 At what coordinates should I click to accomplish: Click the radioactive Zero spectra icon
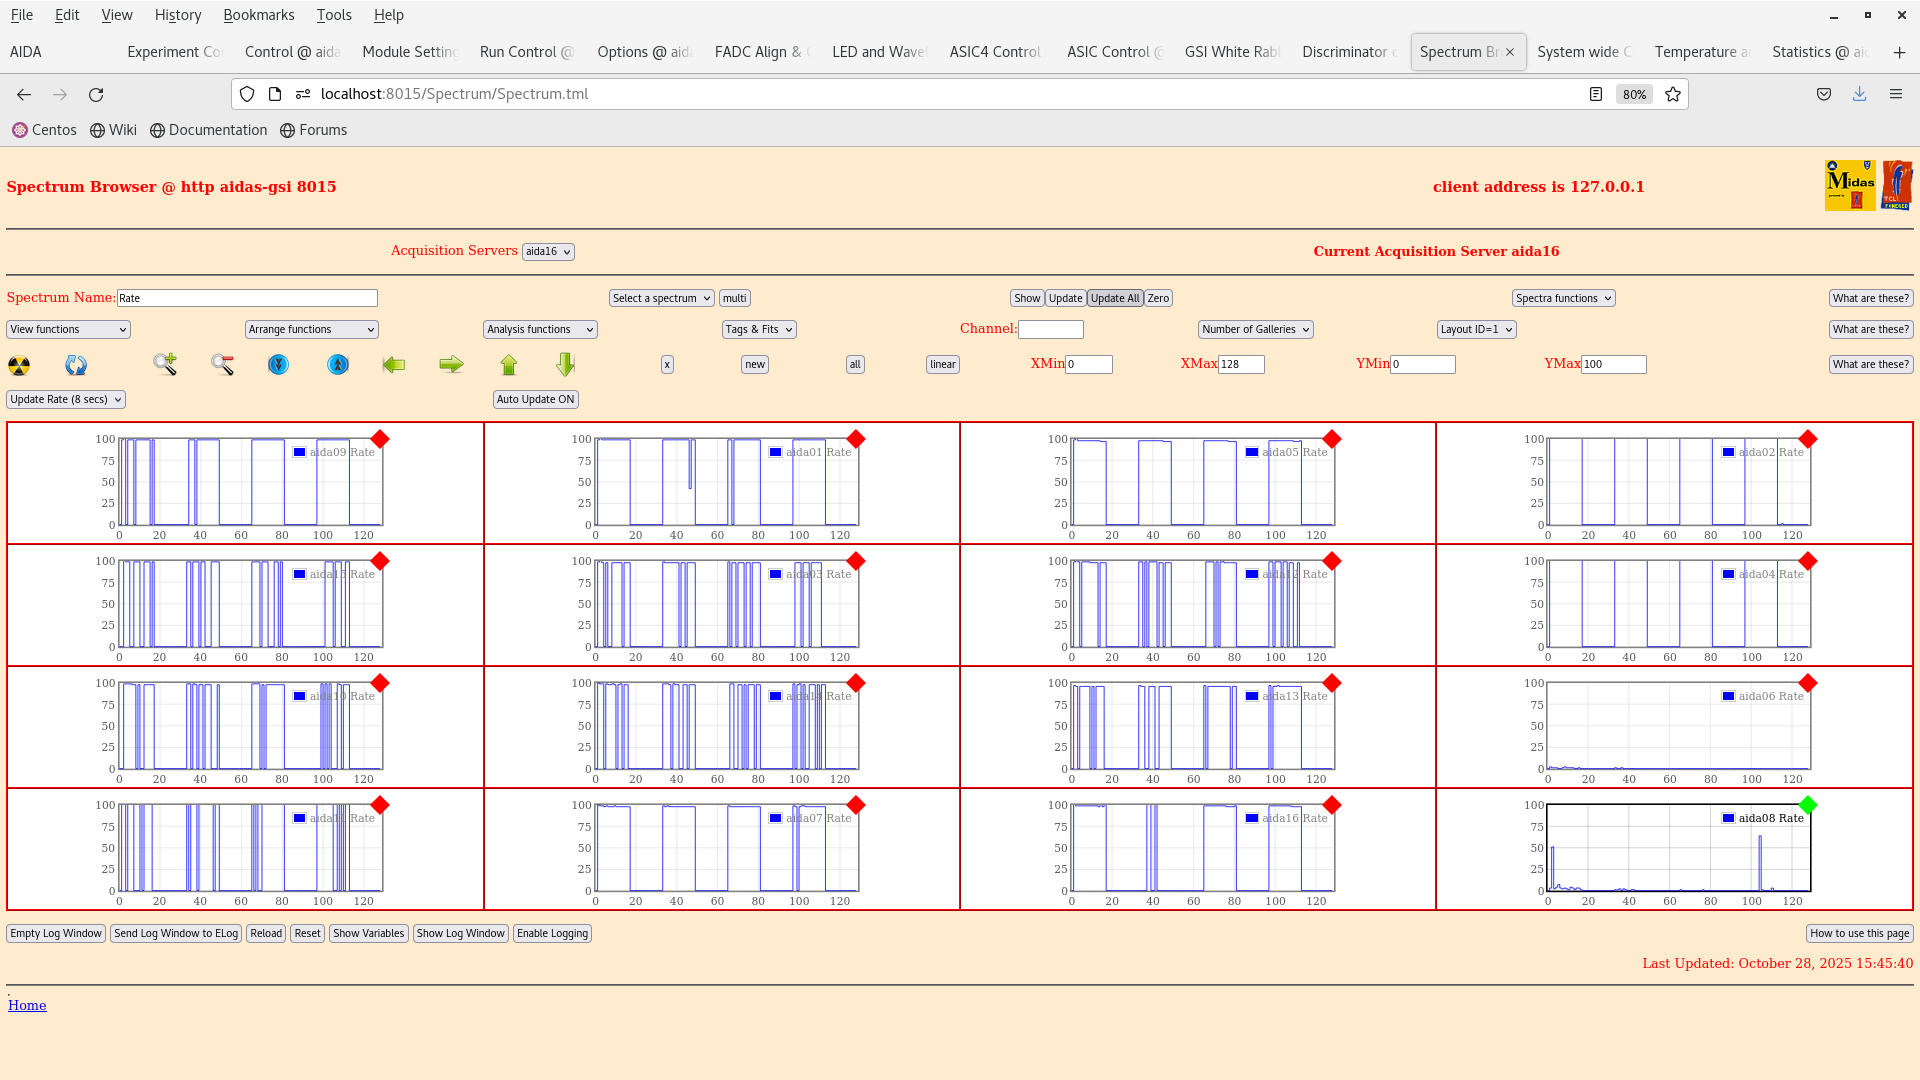pos(20,366)
